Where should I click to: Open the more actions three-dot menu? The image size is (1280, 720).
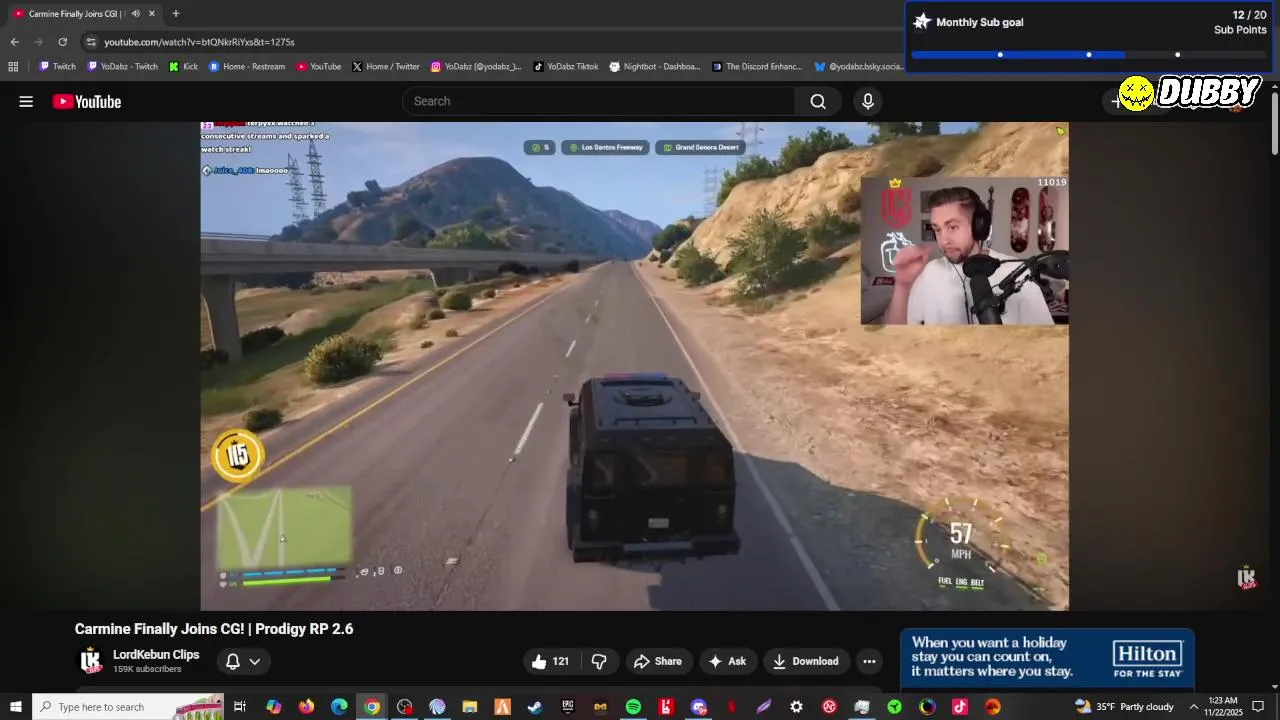869,661
